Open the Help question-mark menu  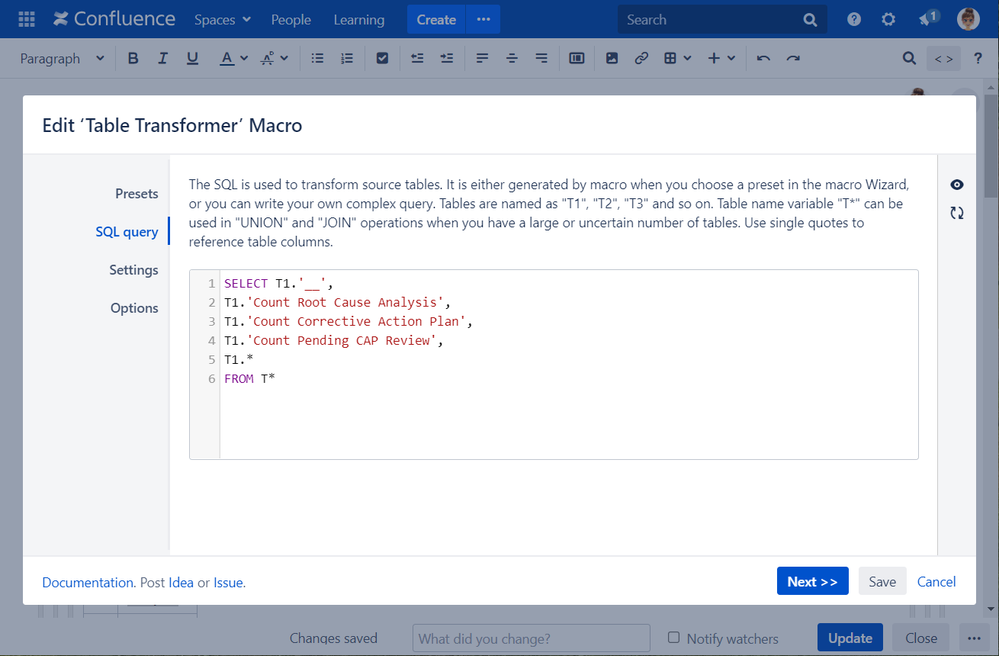point(854,20)
